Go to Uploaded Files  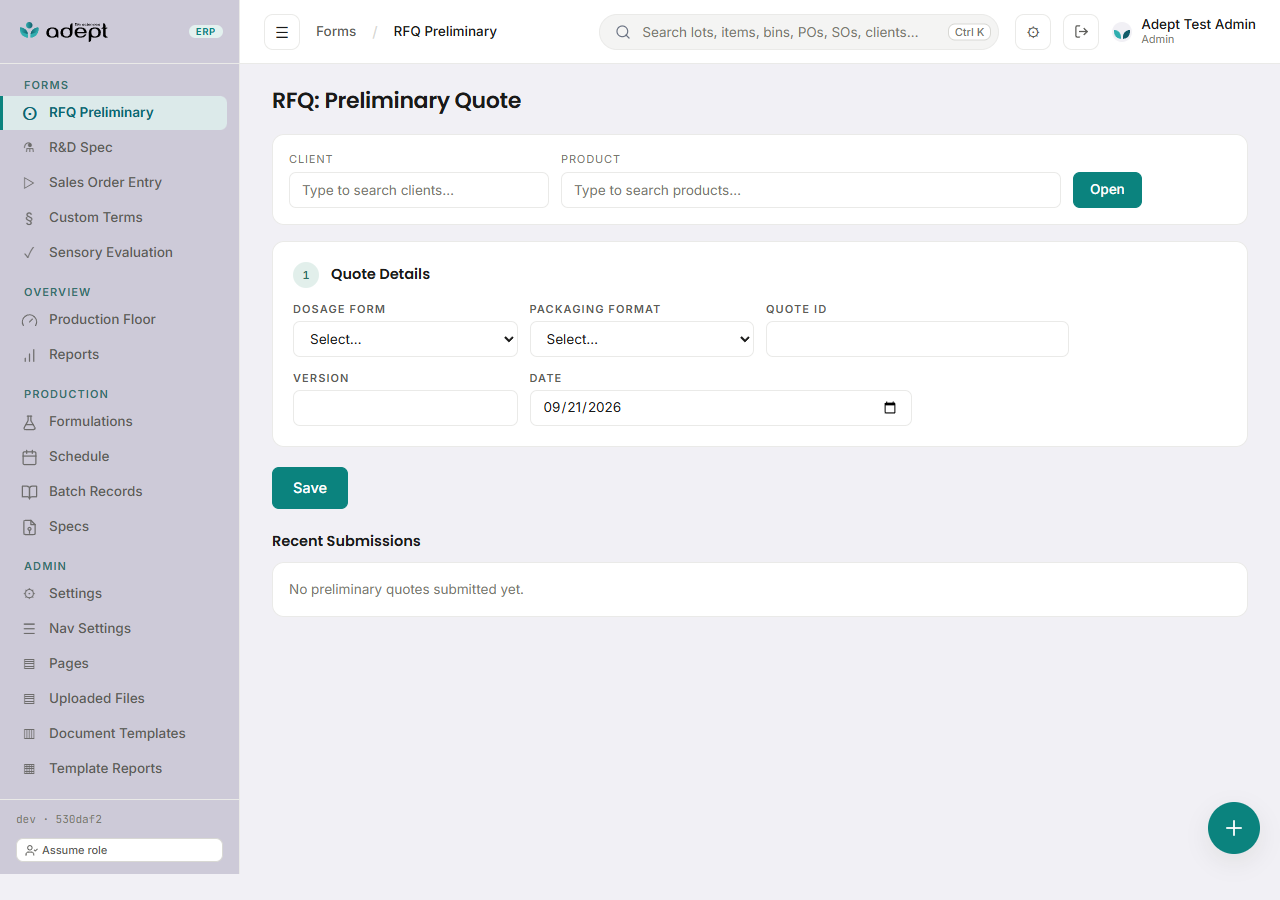click(114, 699)
